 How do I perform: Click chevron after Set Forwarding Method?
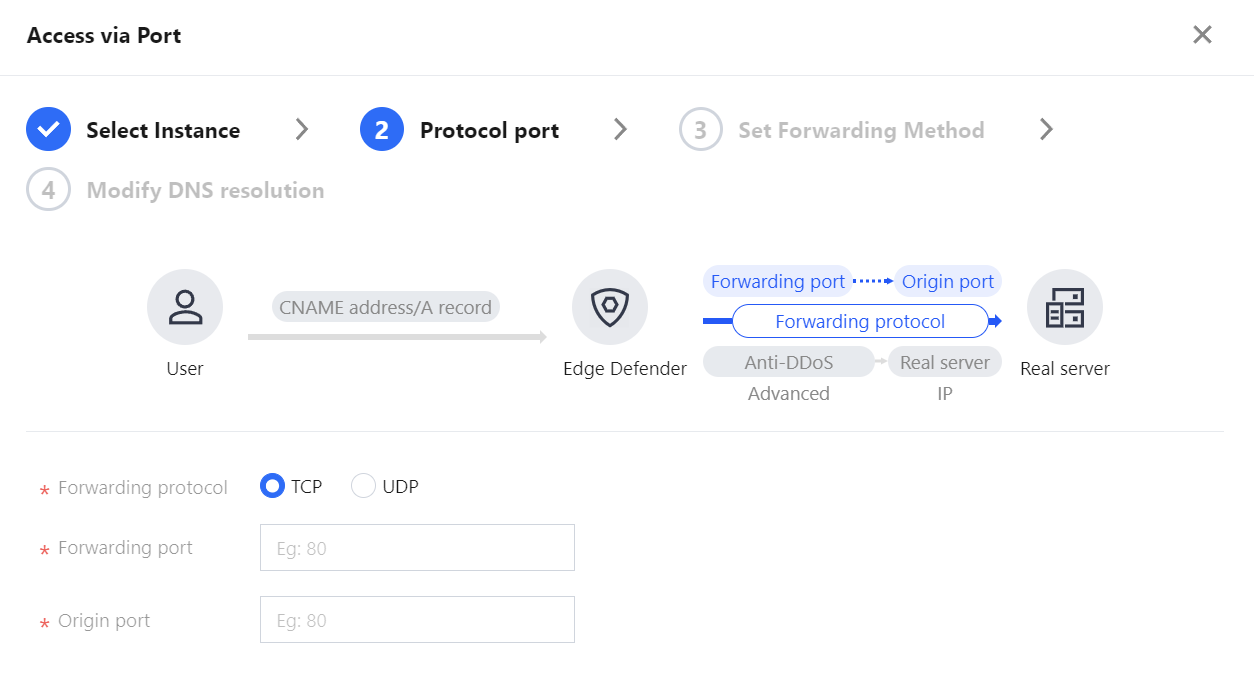1046,129
